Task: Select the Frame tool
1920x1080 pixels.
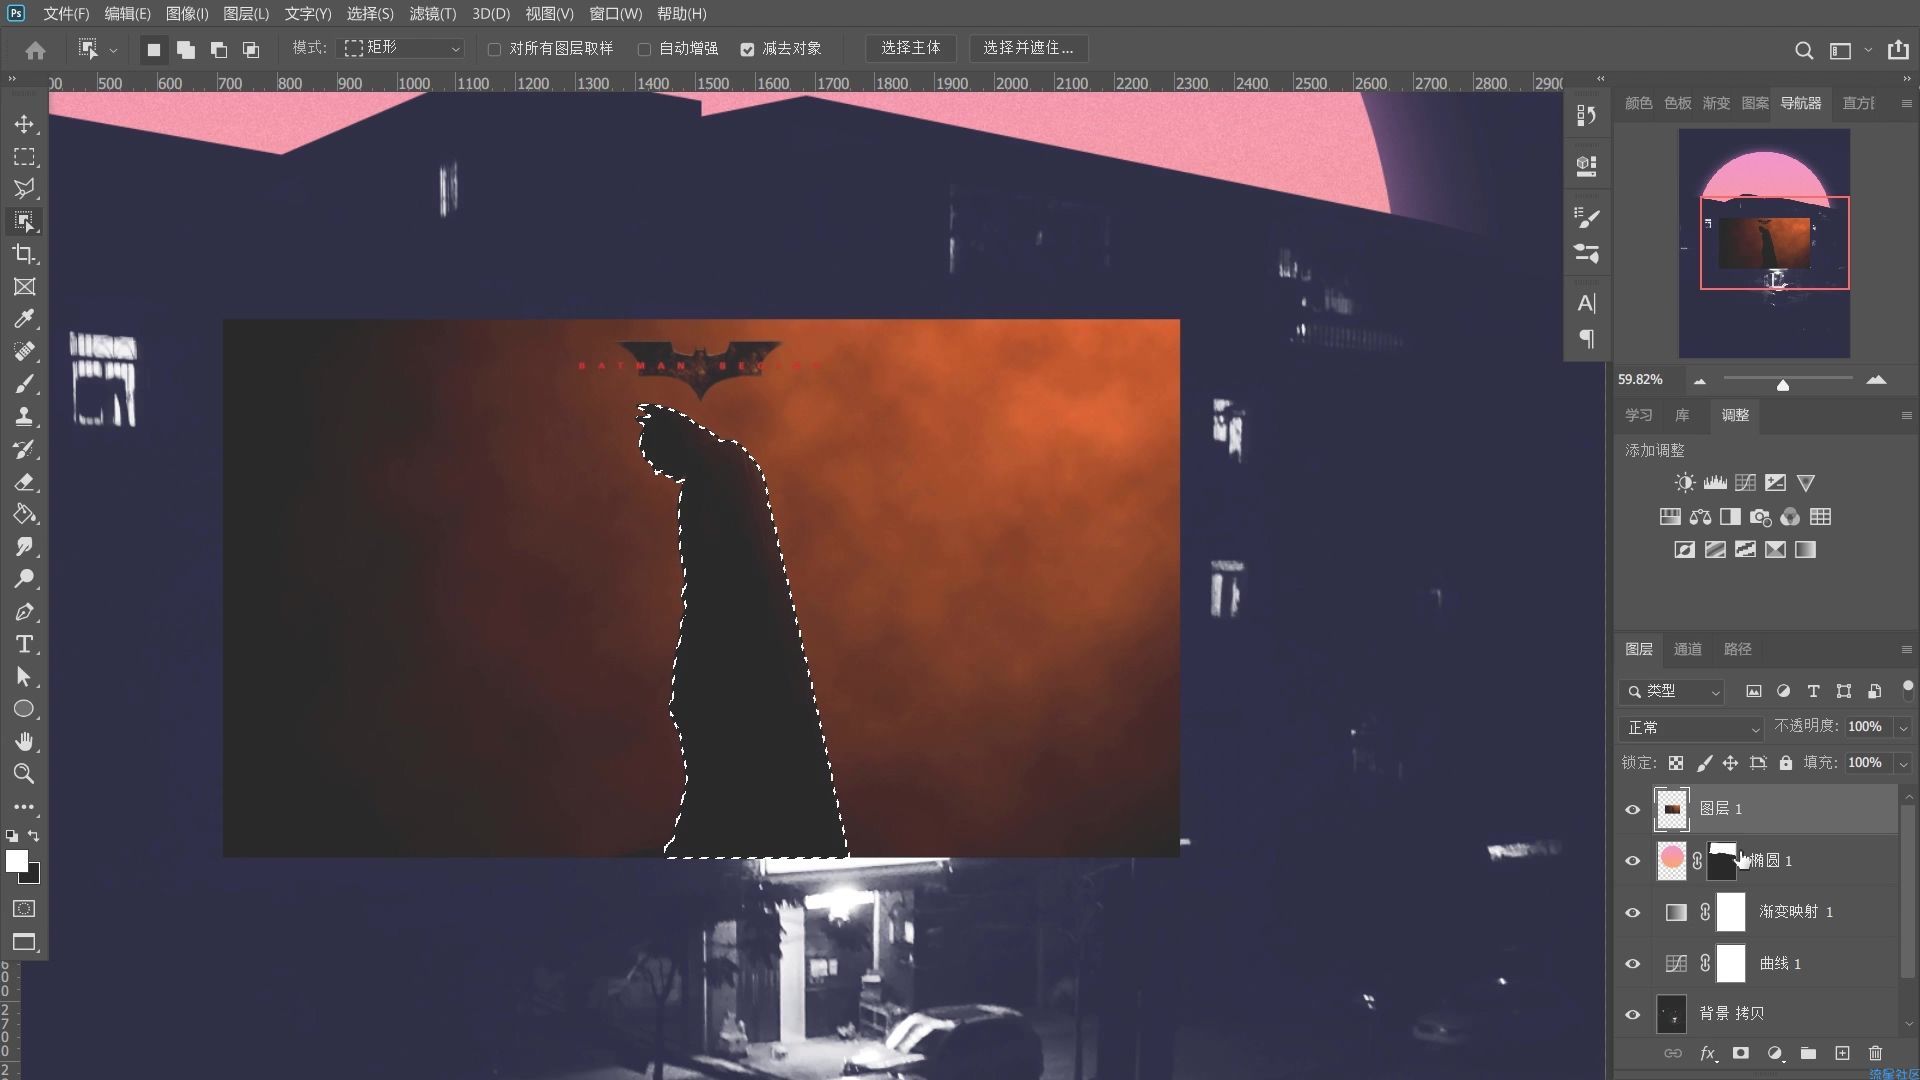Action: 24,287
